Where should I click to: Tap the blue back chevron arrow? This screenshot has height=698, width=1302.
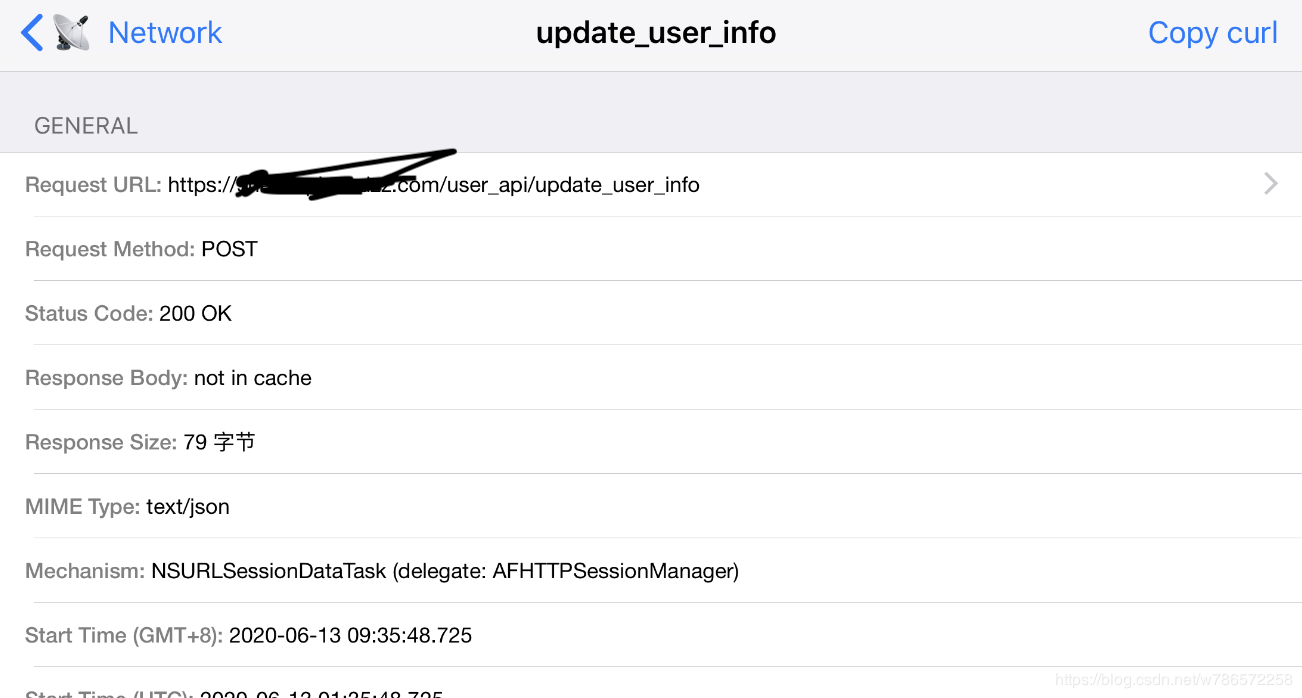32,33
